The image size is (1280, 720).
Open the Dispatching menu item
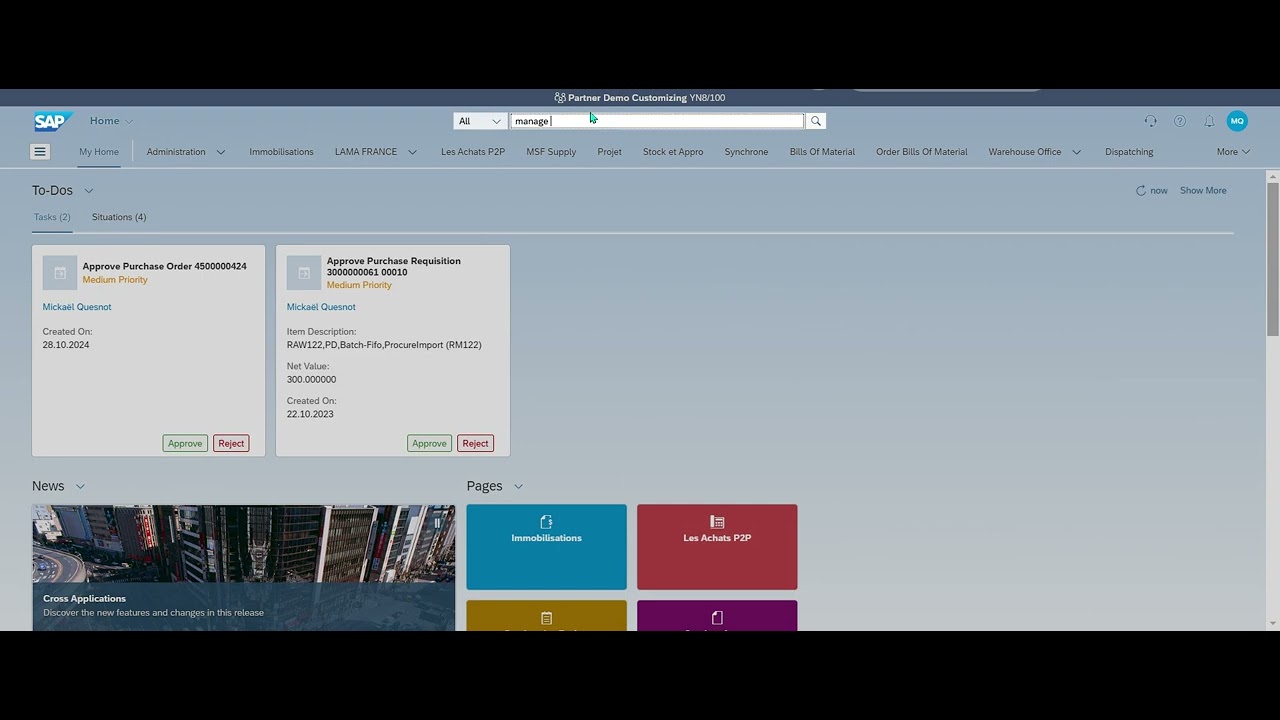coord(1129,152)
